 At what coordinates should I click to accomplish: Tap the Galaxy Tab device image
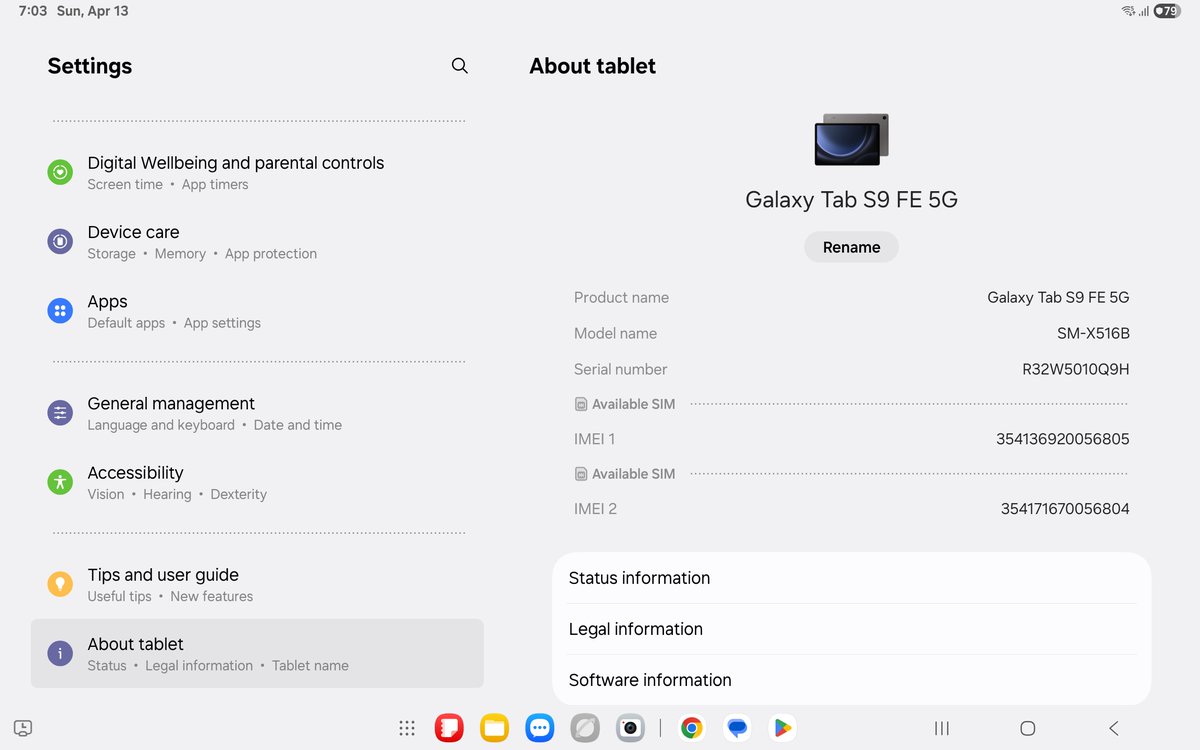(x=852, y=139)
